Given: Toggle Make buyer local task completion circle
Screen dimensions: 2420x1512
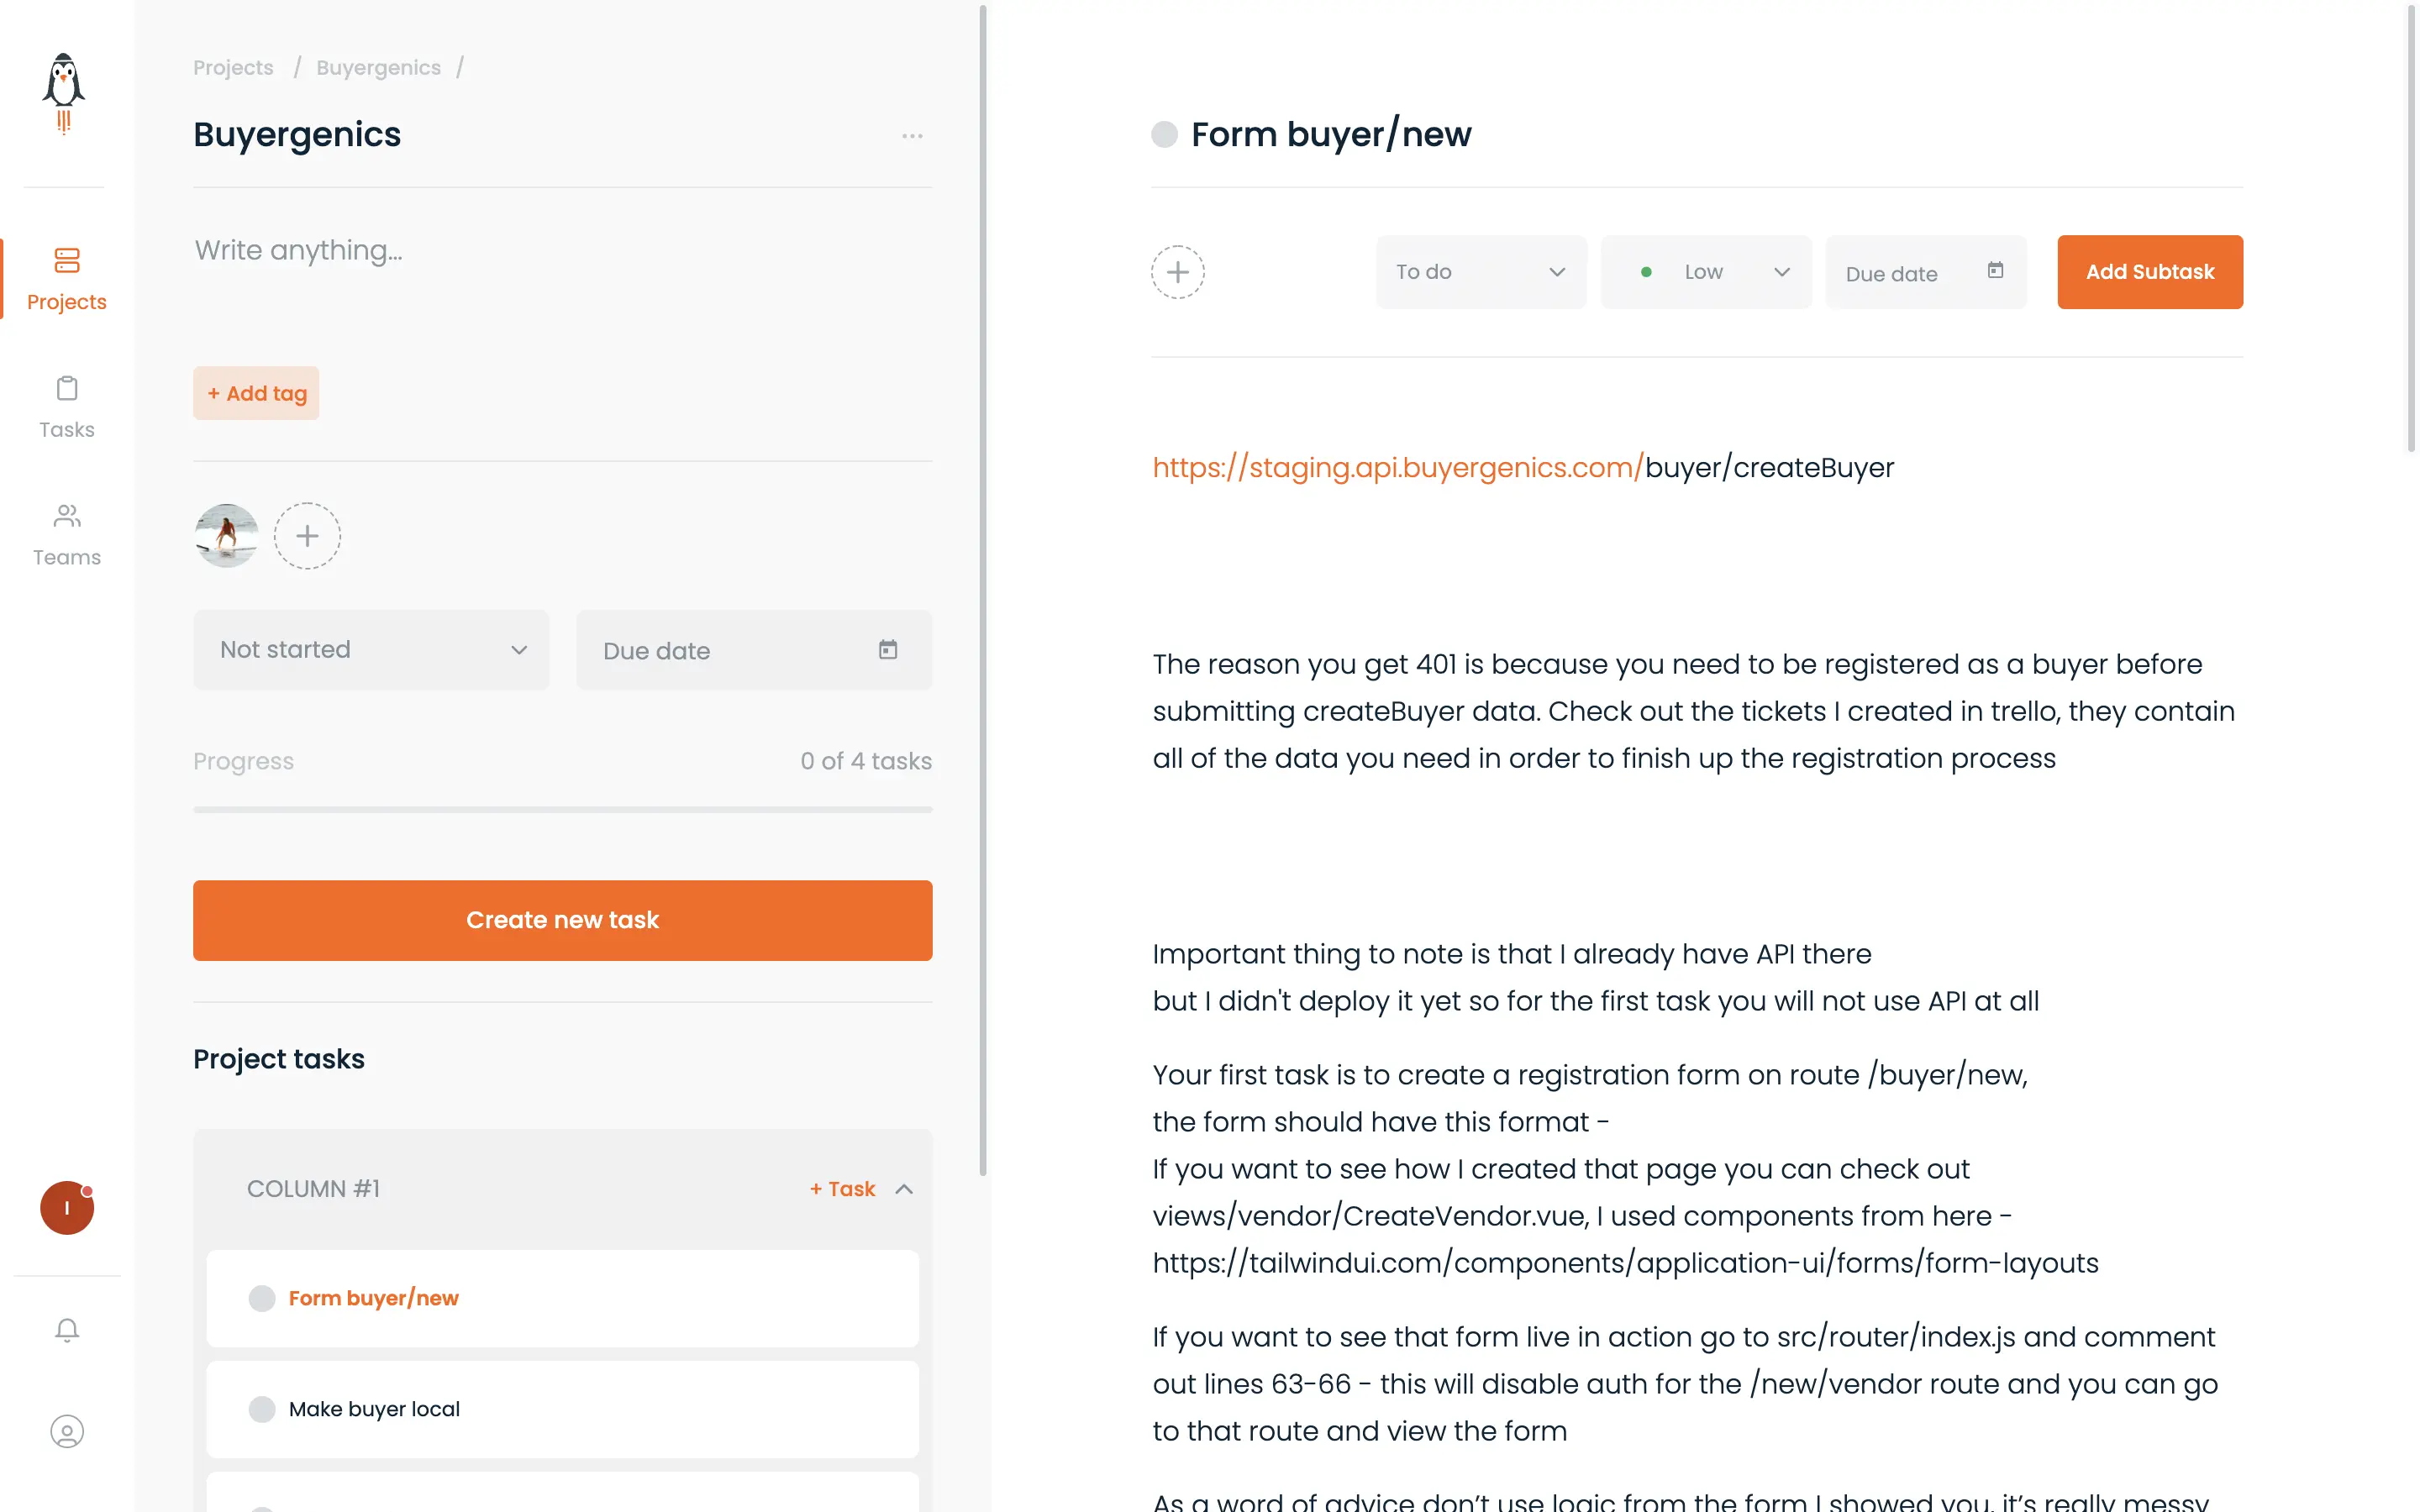Looking at the screenshot, I should tap(262, 1409).
